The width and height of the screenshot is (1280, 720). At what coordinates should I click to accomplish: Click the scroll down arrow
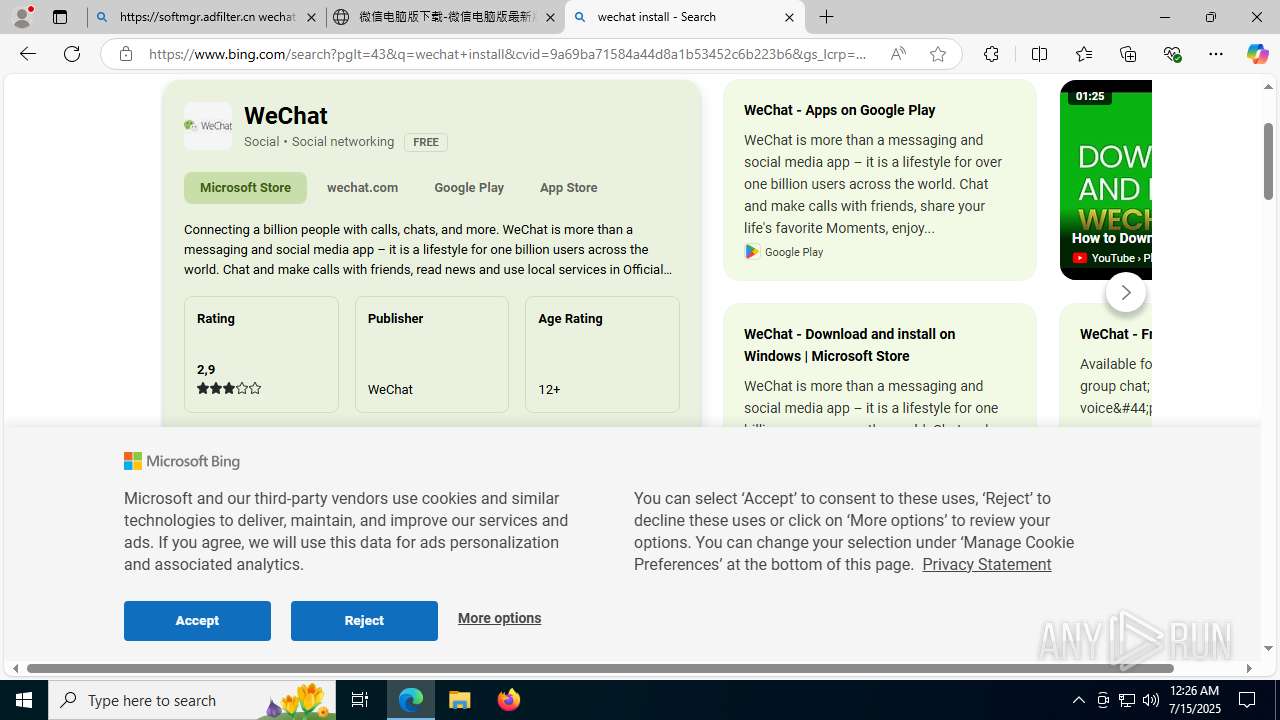coord(1268,648)
